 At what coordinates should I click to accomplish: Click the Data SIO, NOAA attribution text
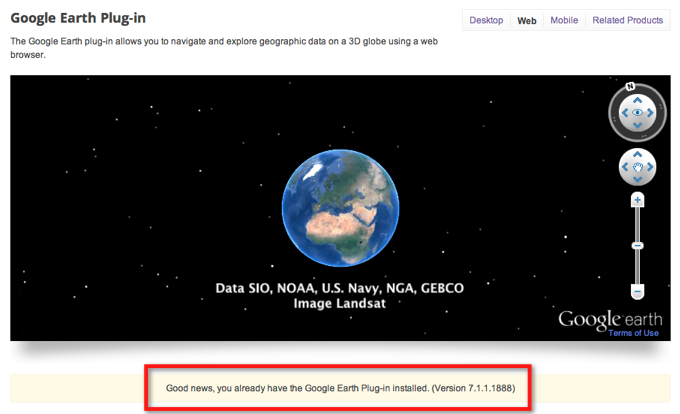click(x=340, y=288)
